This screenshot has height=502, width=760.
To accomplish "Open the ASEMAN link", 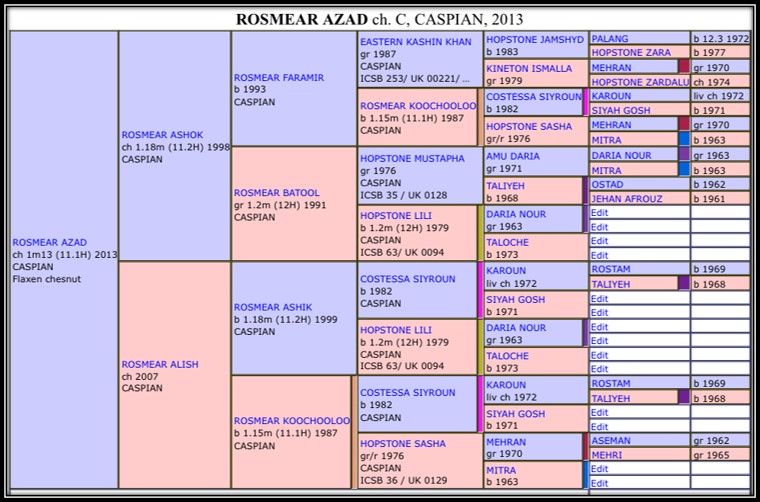I will [611, 441].
